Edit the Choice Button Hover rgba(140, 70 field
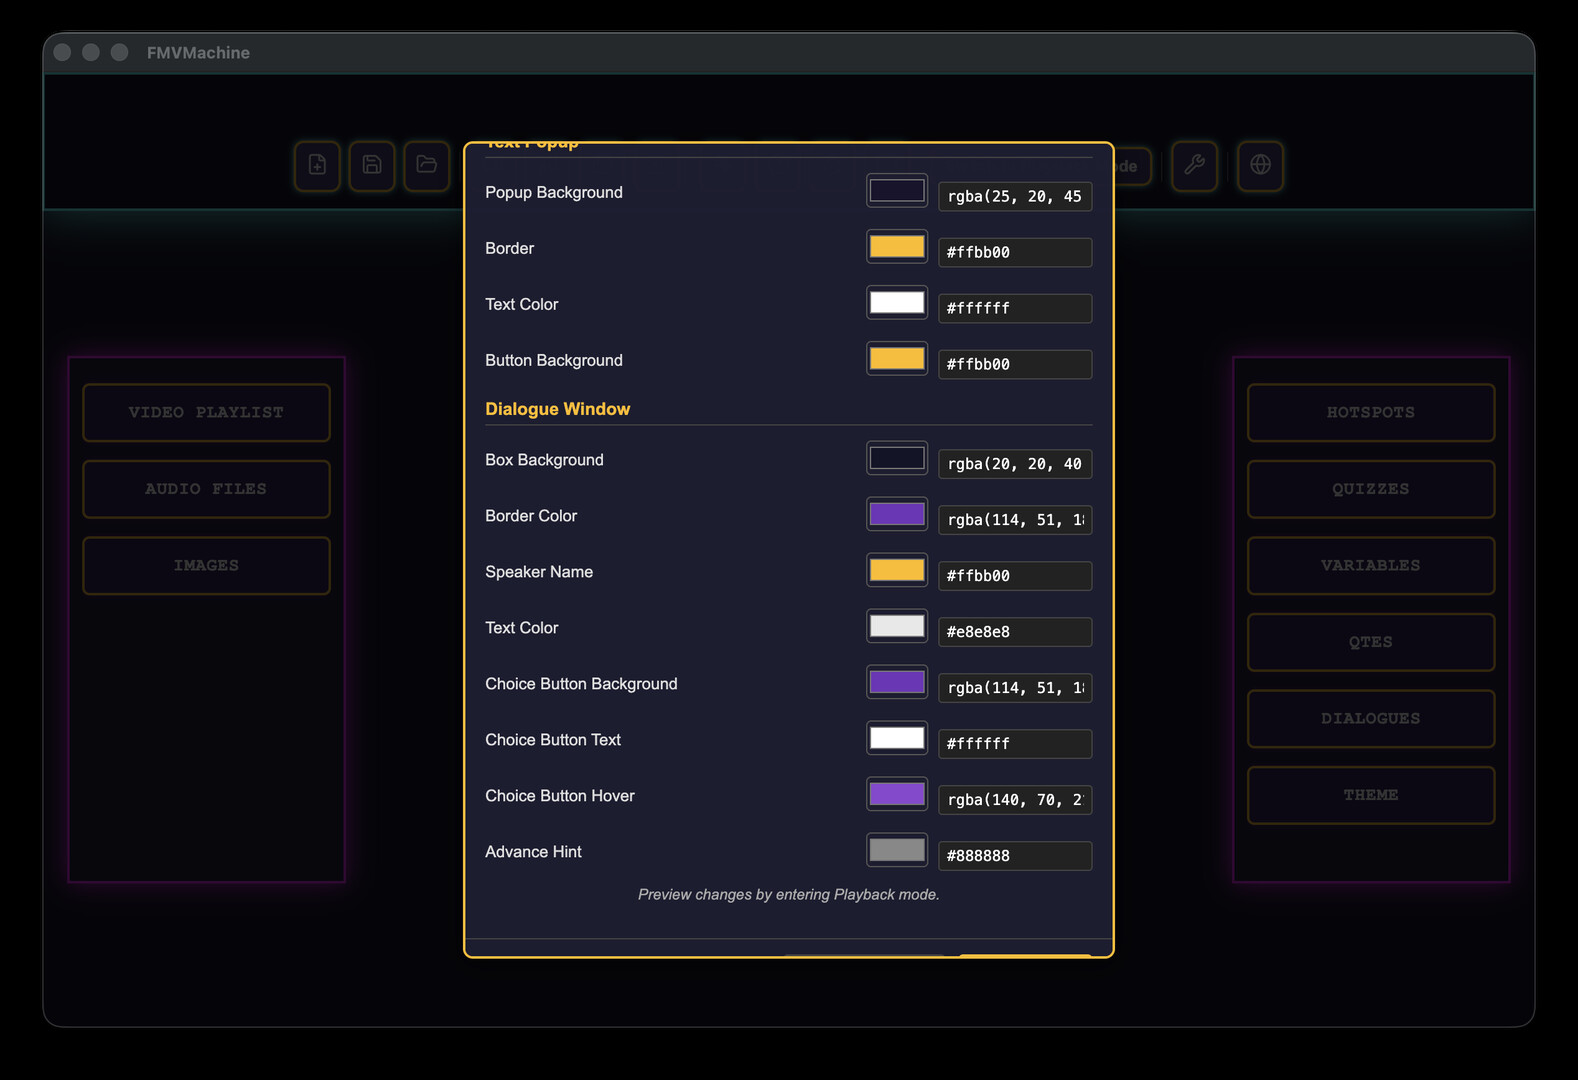 (1015, 800)
